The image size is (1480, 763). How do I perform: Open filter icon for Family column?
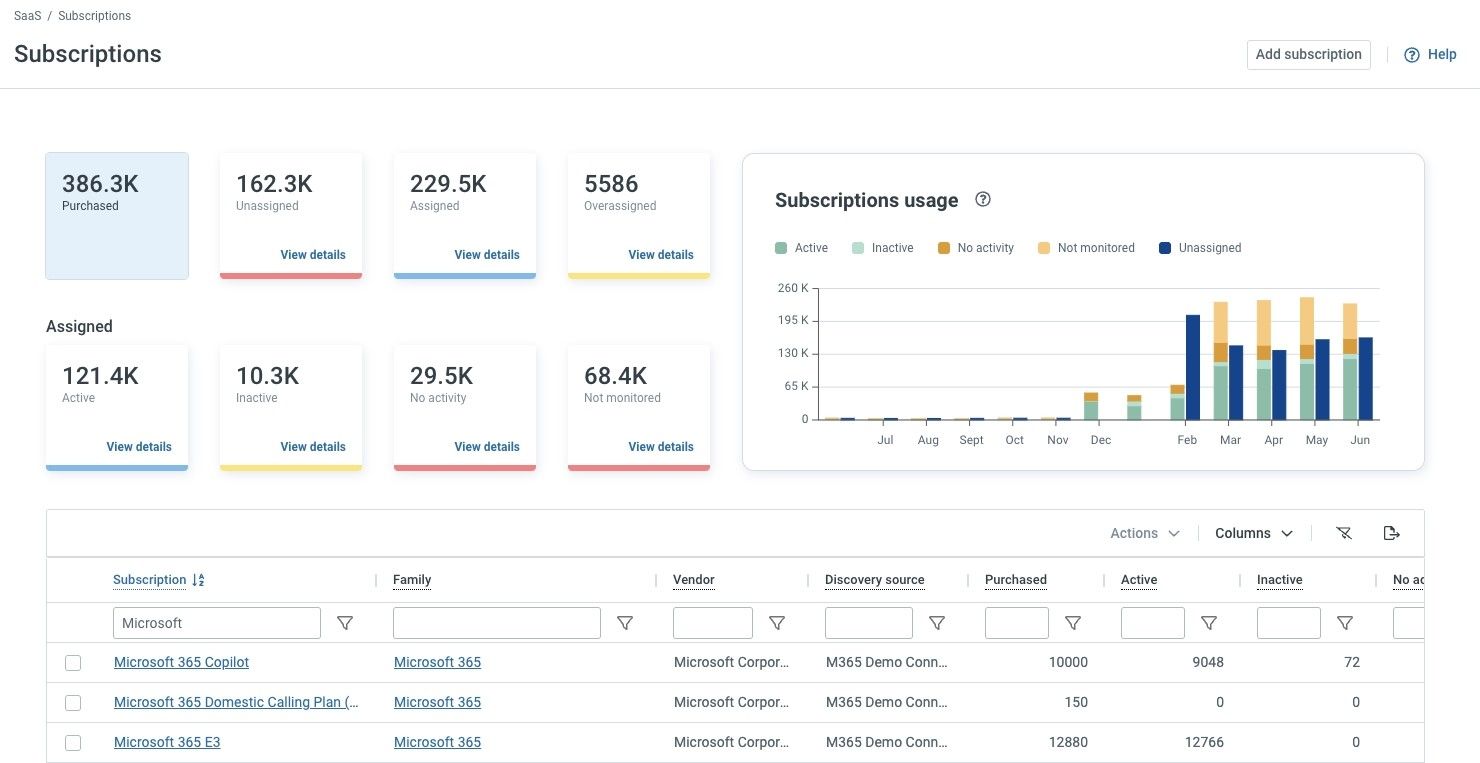tap(625, 623)
